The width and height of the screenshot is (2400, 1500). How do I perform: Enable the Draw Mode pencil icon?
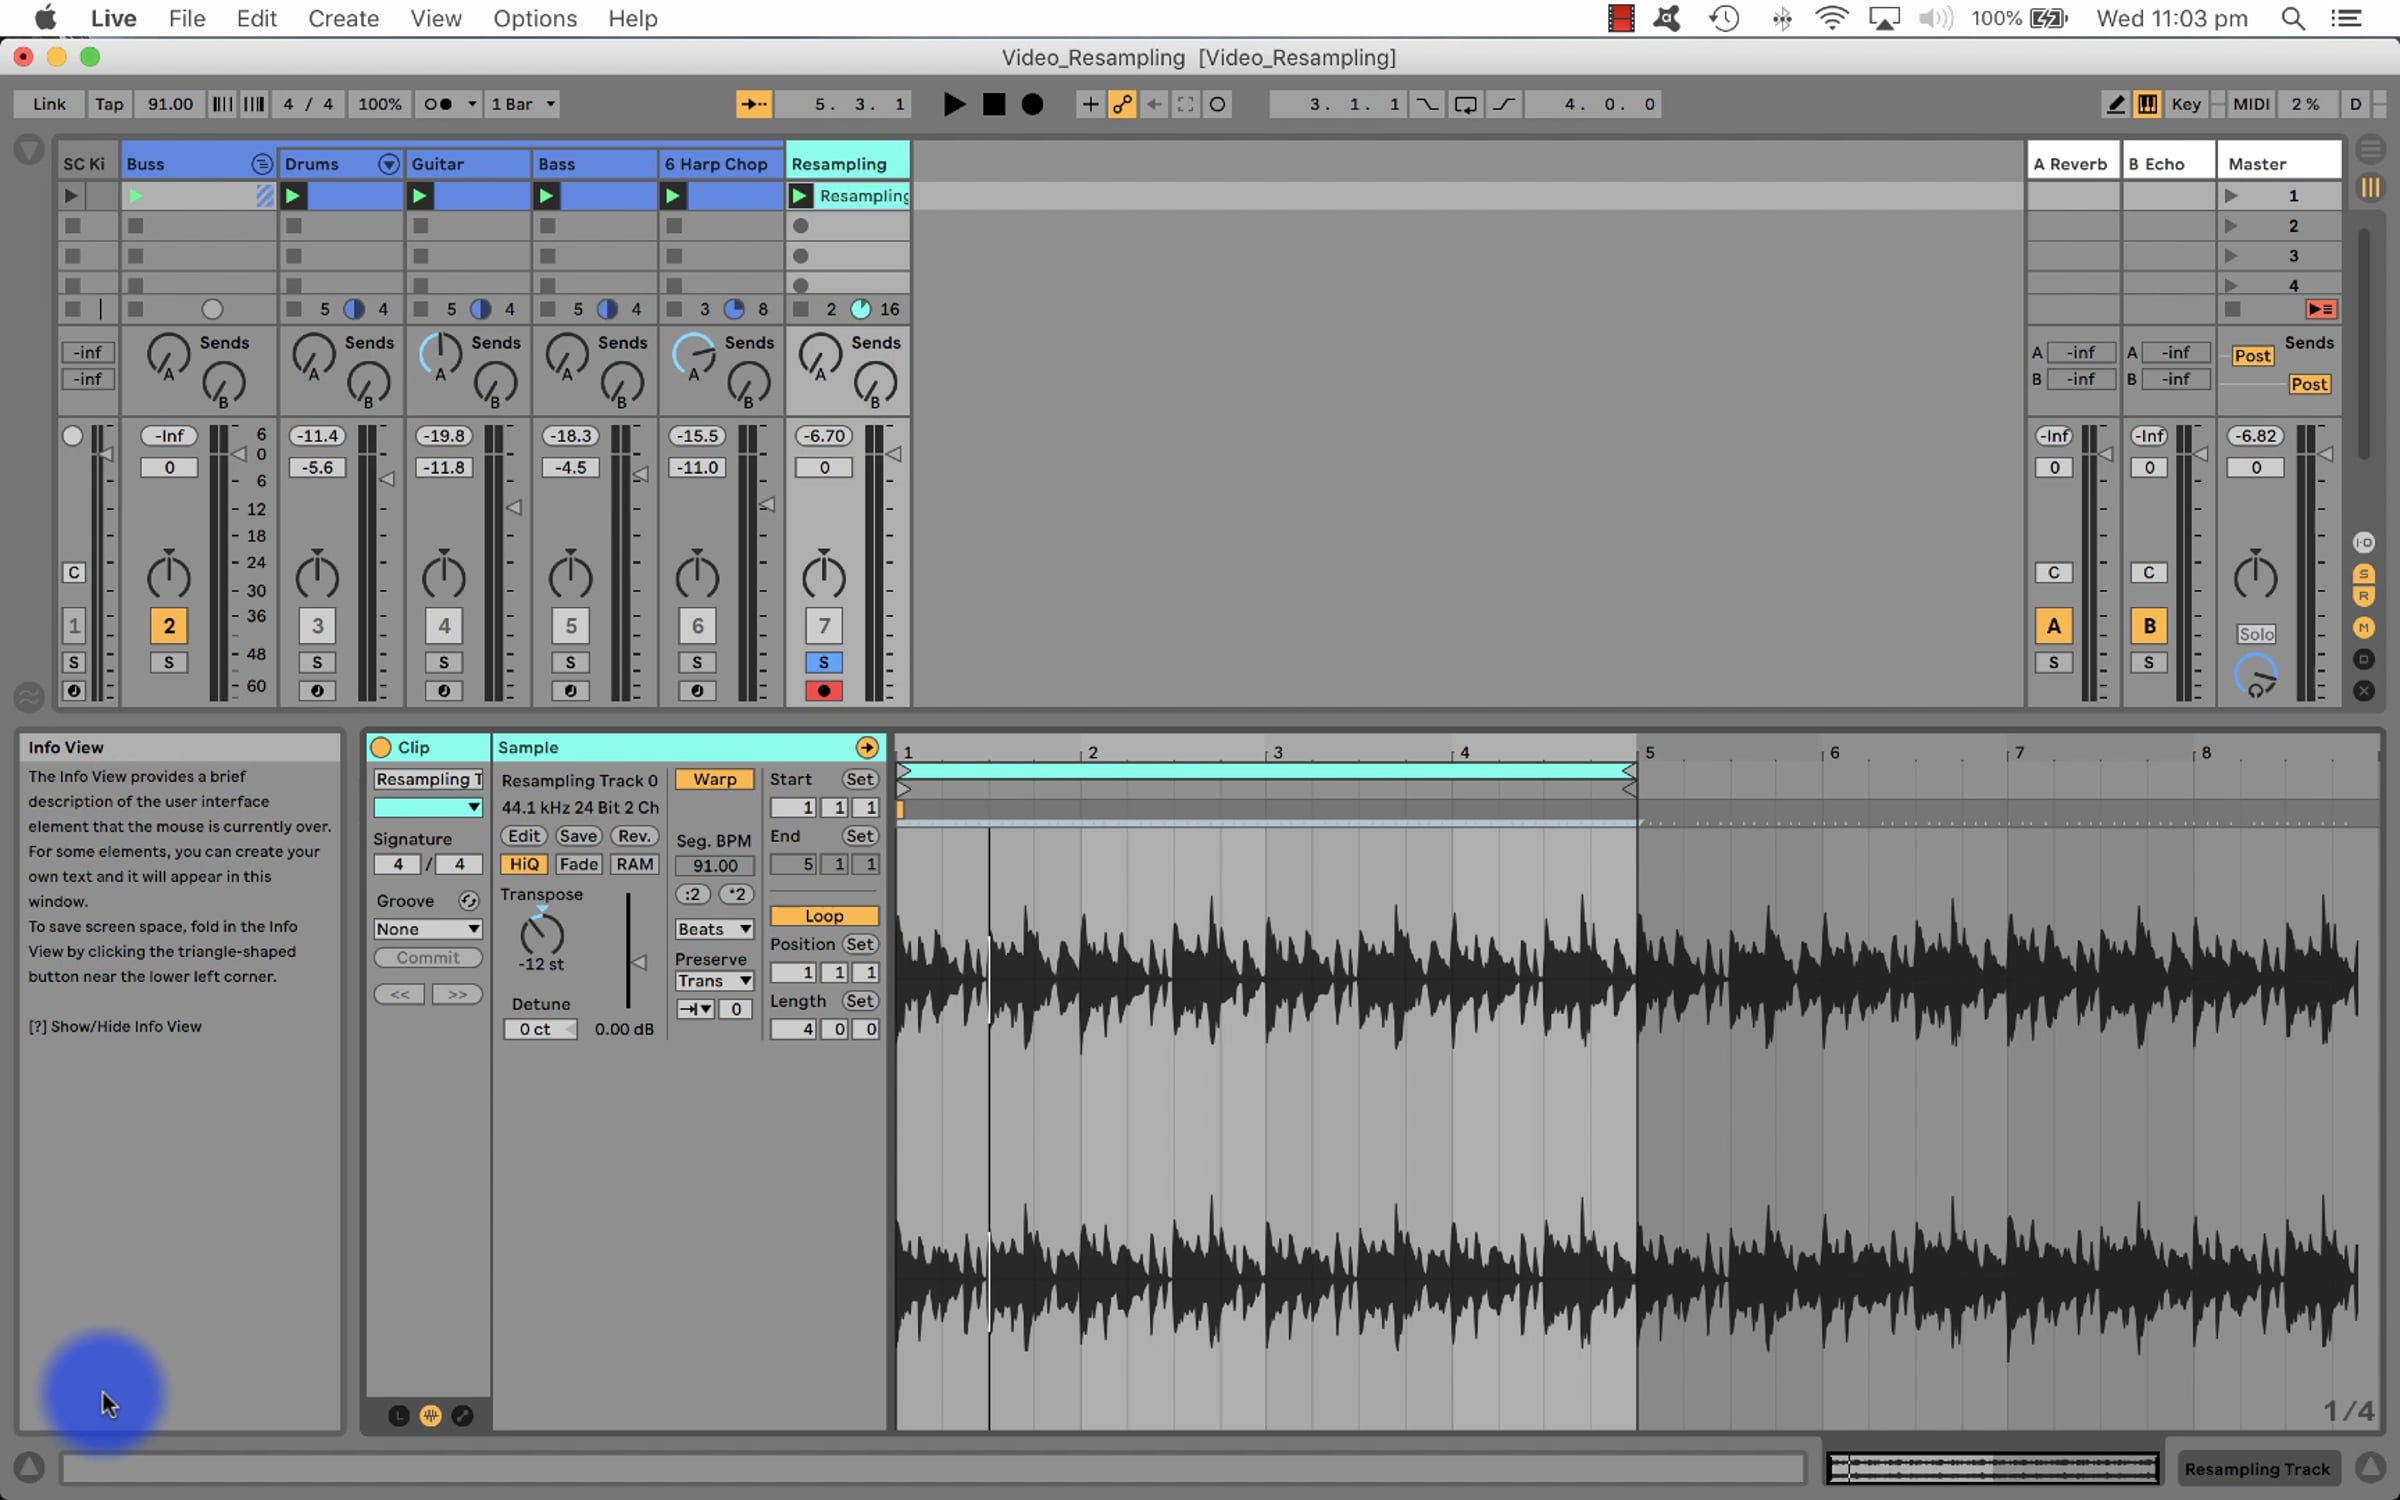pos(2115,104)
